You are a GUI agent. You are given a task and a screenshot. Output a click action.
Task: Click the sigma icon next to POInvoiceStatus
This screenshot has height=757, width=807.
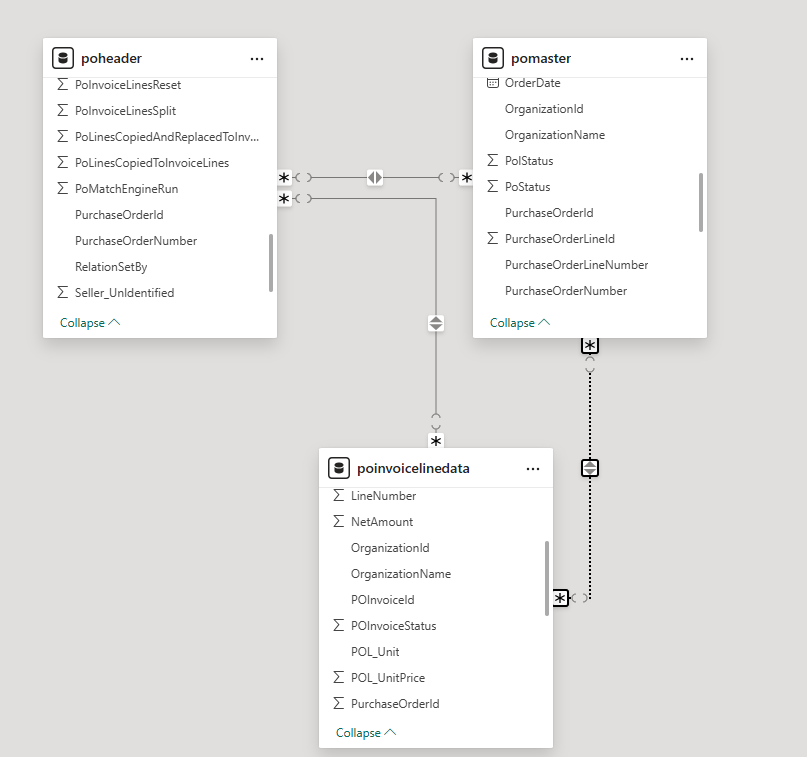[x=338, y=625]
